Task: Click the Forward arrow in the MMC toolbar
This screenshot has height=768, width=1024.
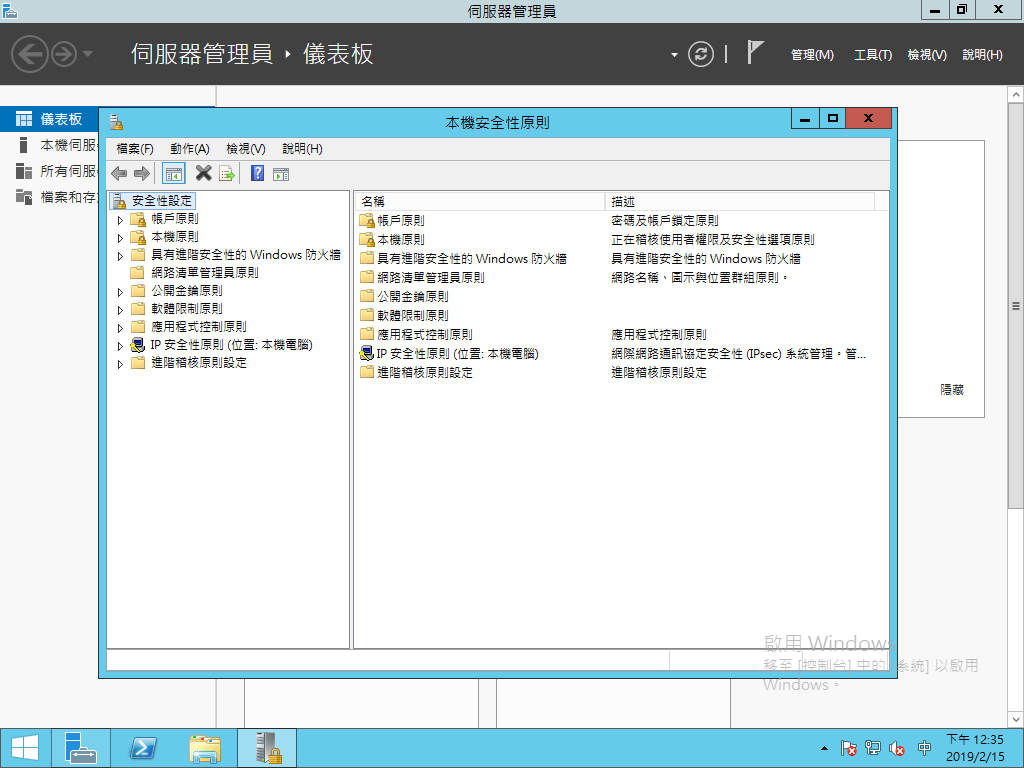Action: coord(142,174)
